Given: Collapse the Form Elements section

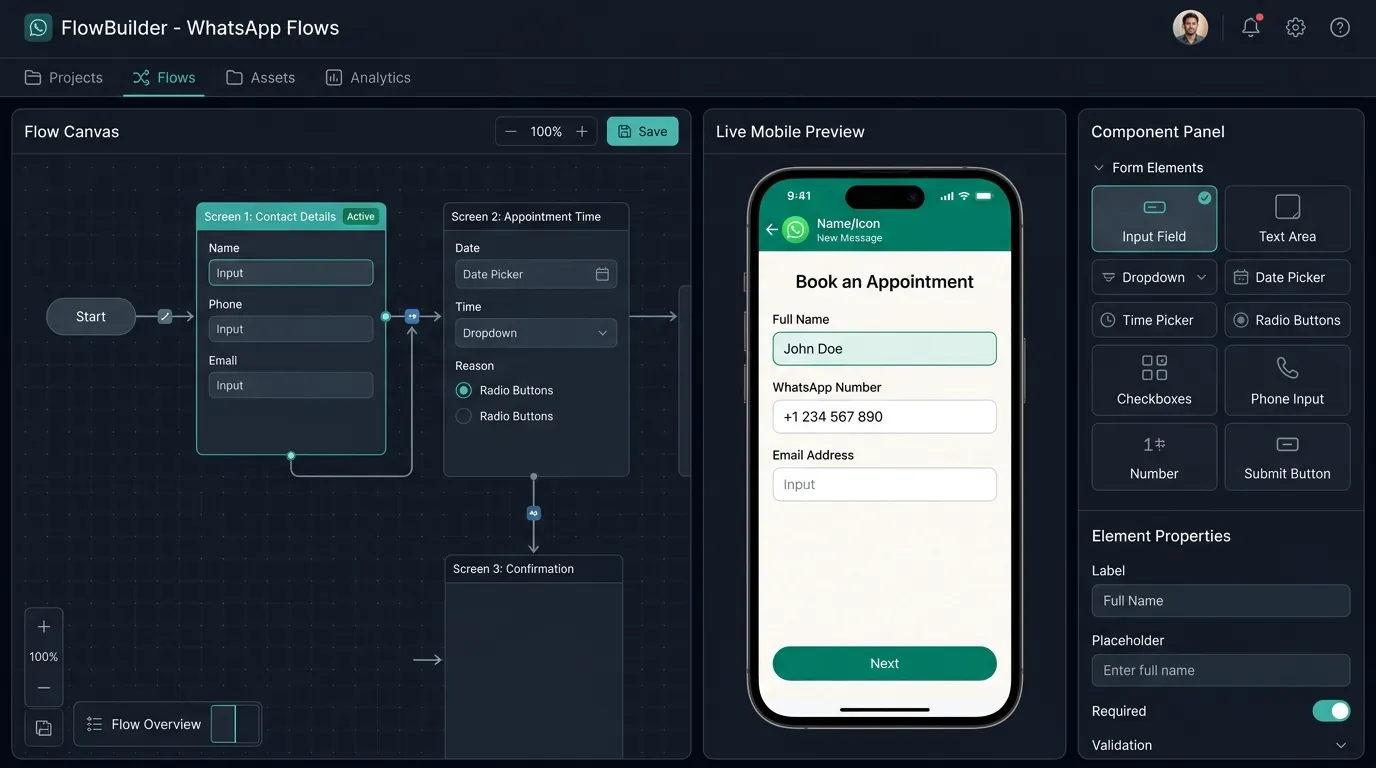Looking at the screenshot, I should click(1099, 168).
